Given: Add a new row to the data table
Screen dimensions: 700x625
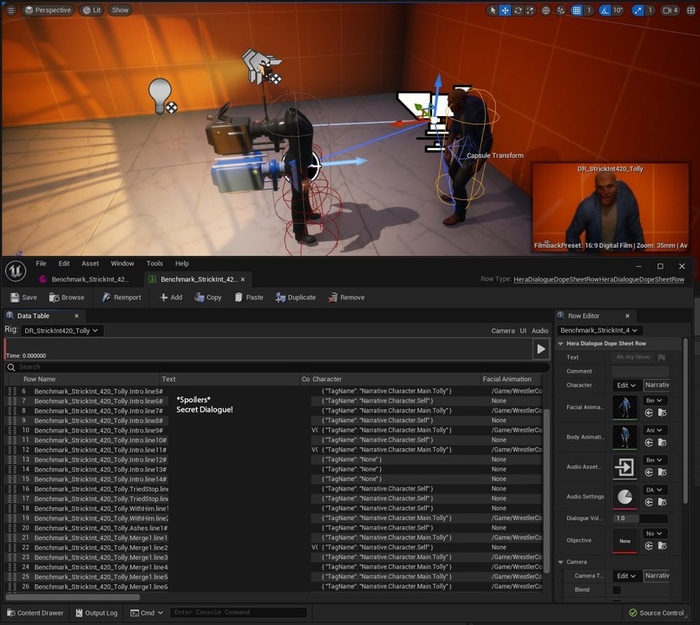Looking at the screenshot, I should [x=171, y=297].
